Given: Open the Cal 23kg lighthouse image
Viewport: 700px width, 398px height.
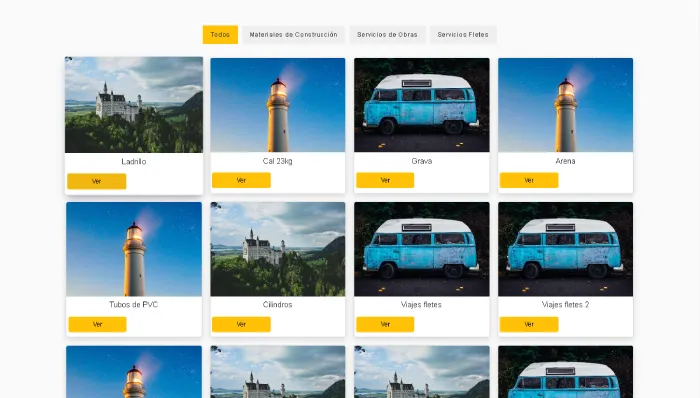Looking at the screenshot, I should (278, 105).
